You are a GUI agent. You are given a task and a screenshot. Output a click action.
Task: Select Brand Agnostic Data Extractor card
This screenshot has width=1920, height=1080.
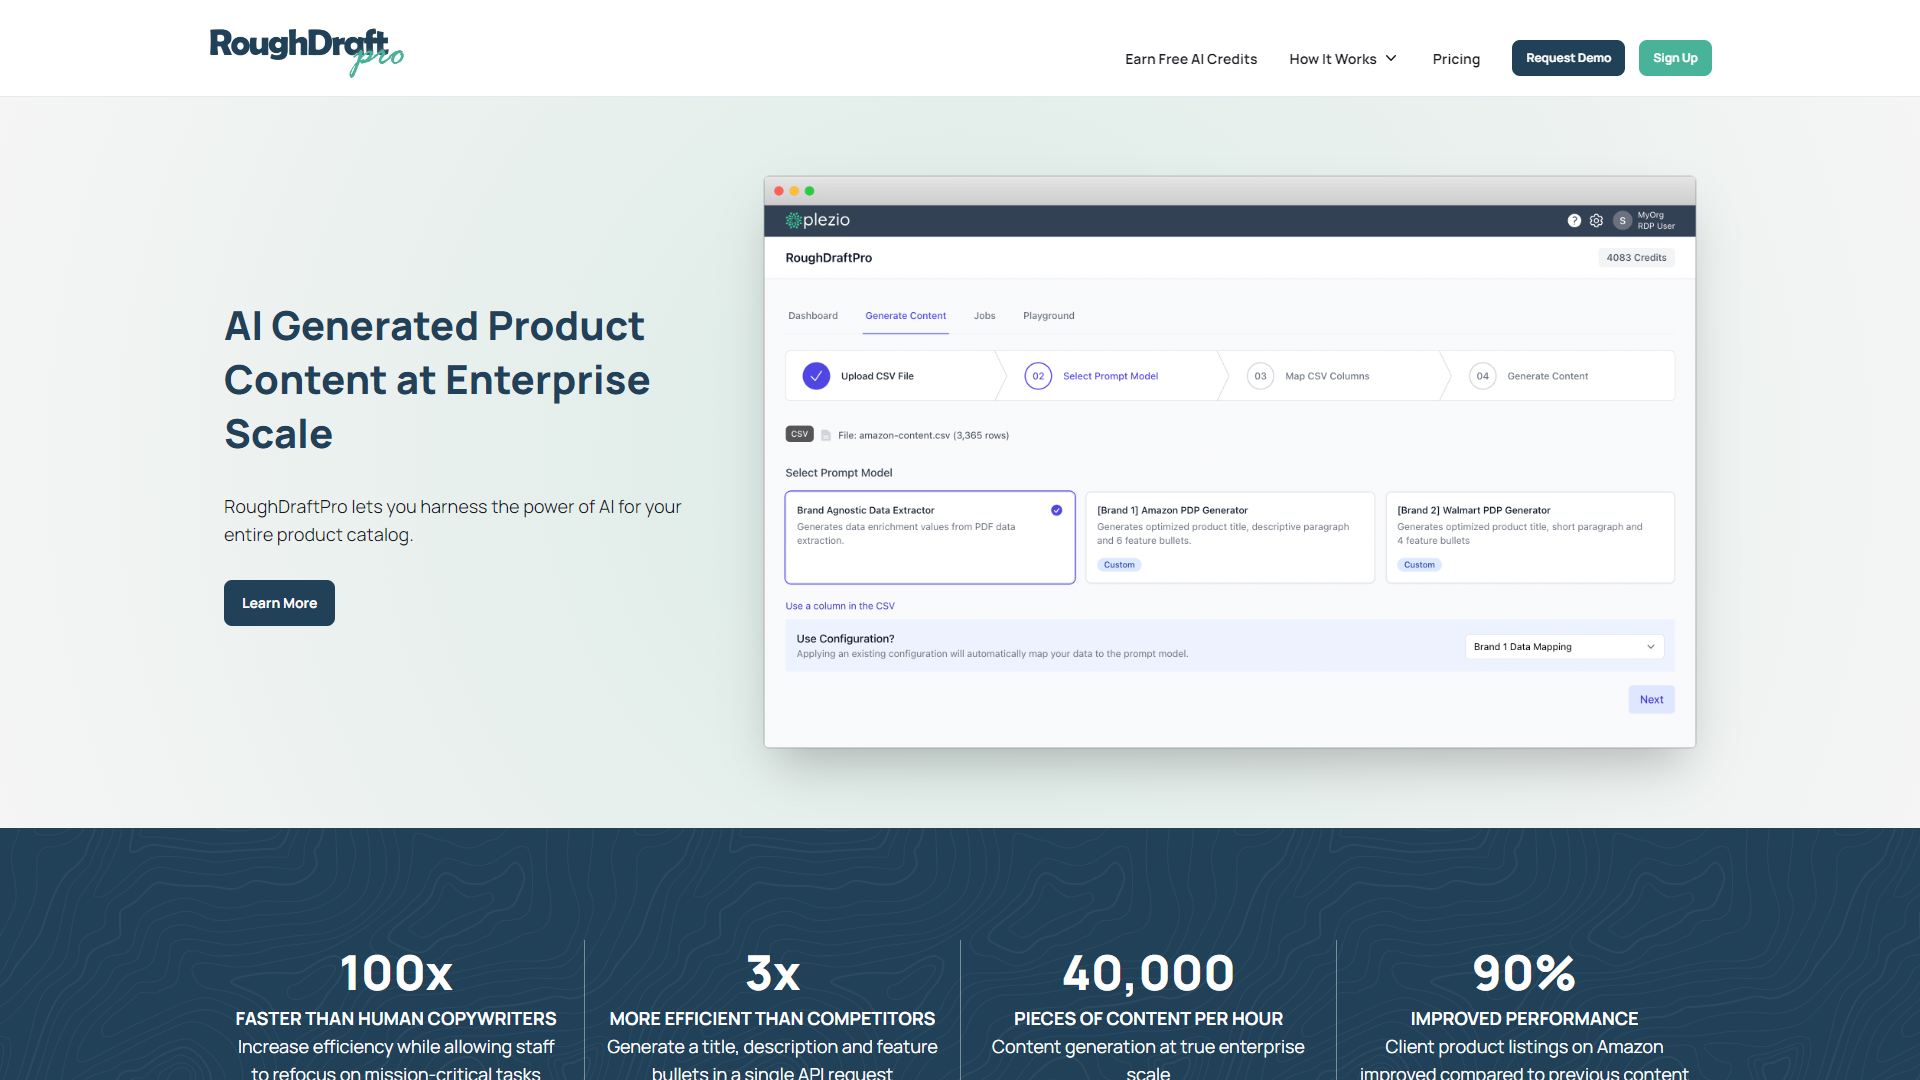pyautogui.click(x=930, y=537)
